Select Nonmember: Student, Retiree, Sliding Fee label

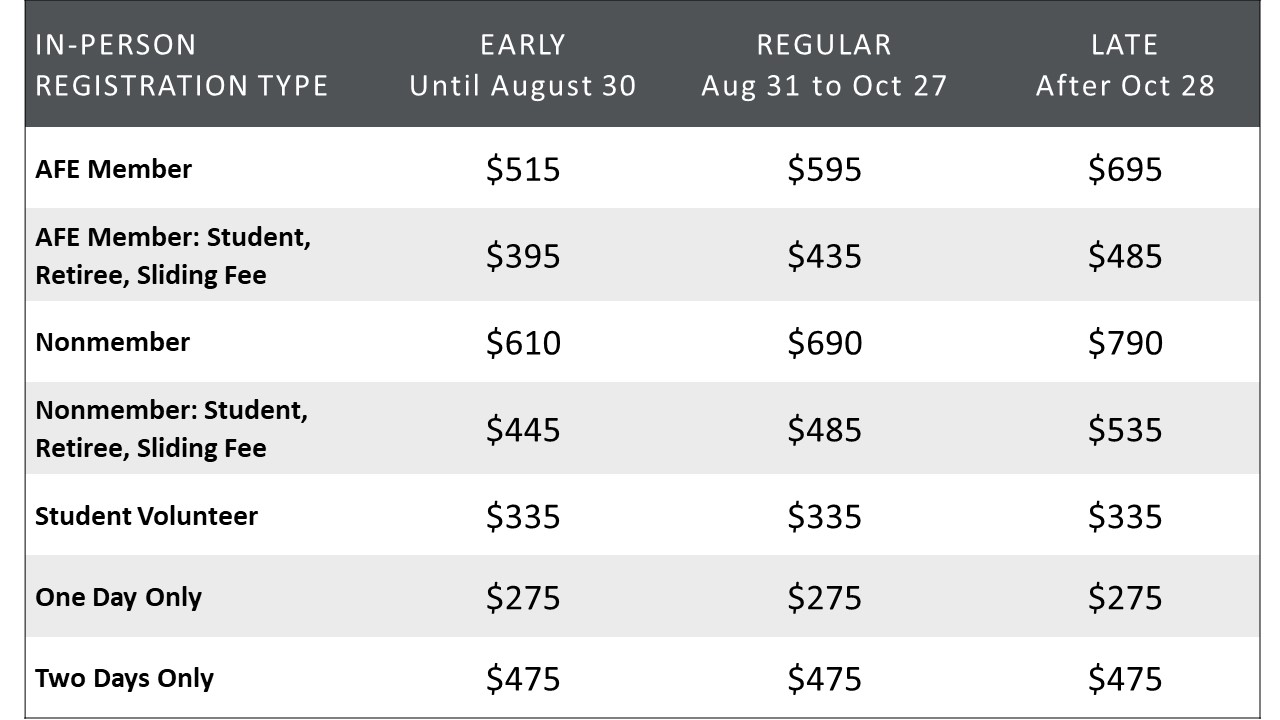[172, 429]
